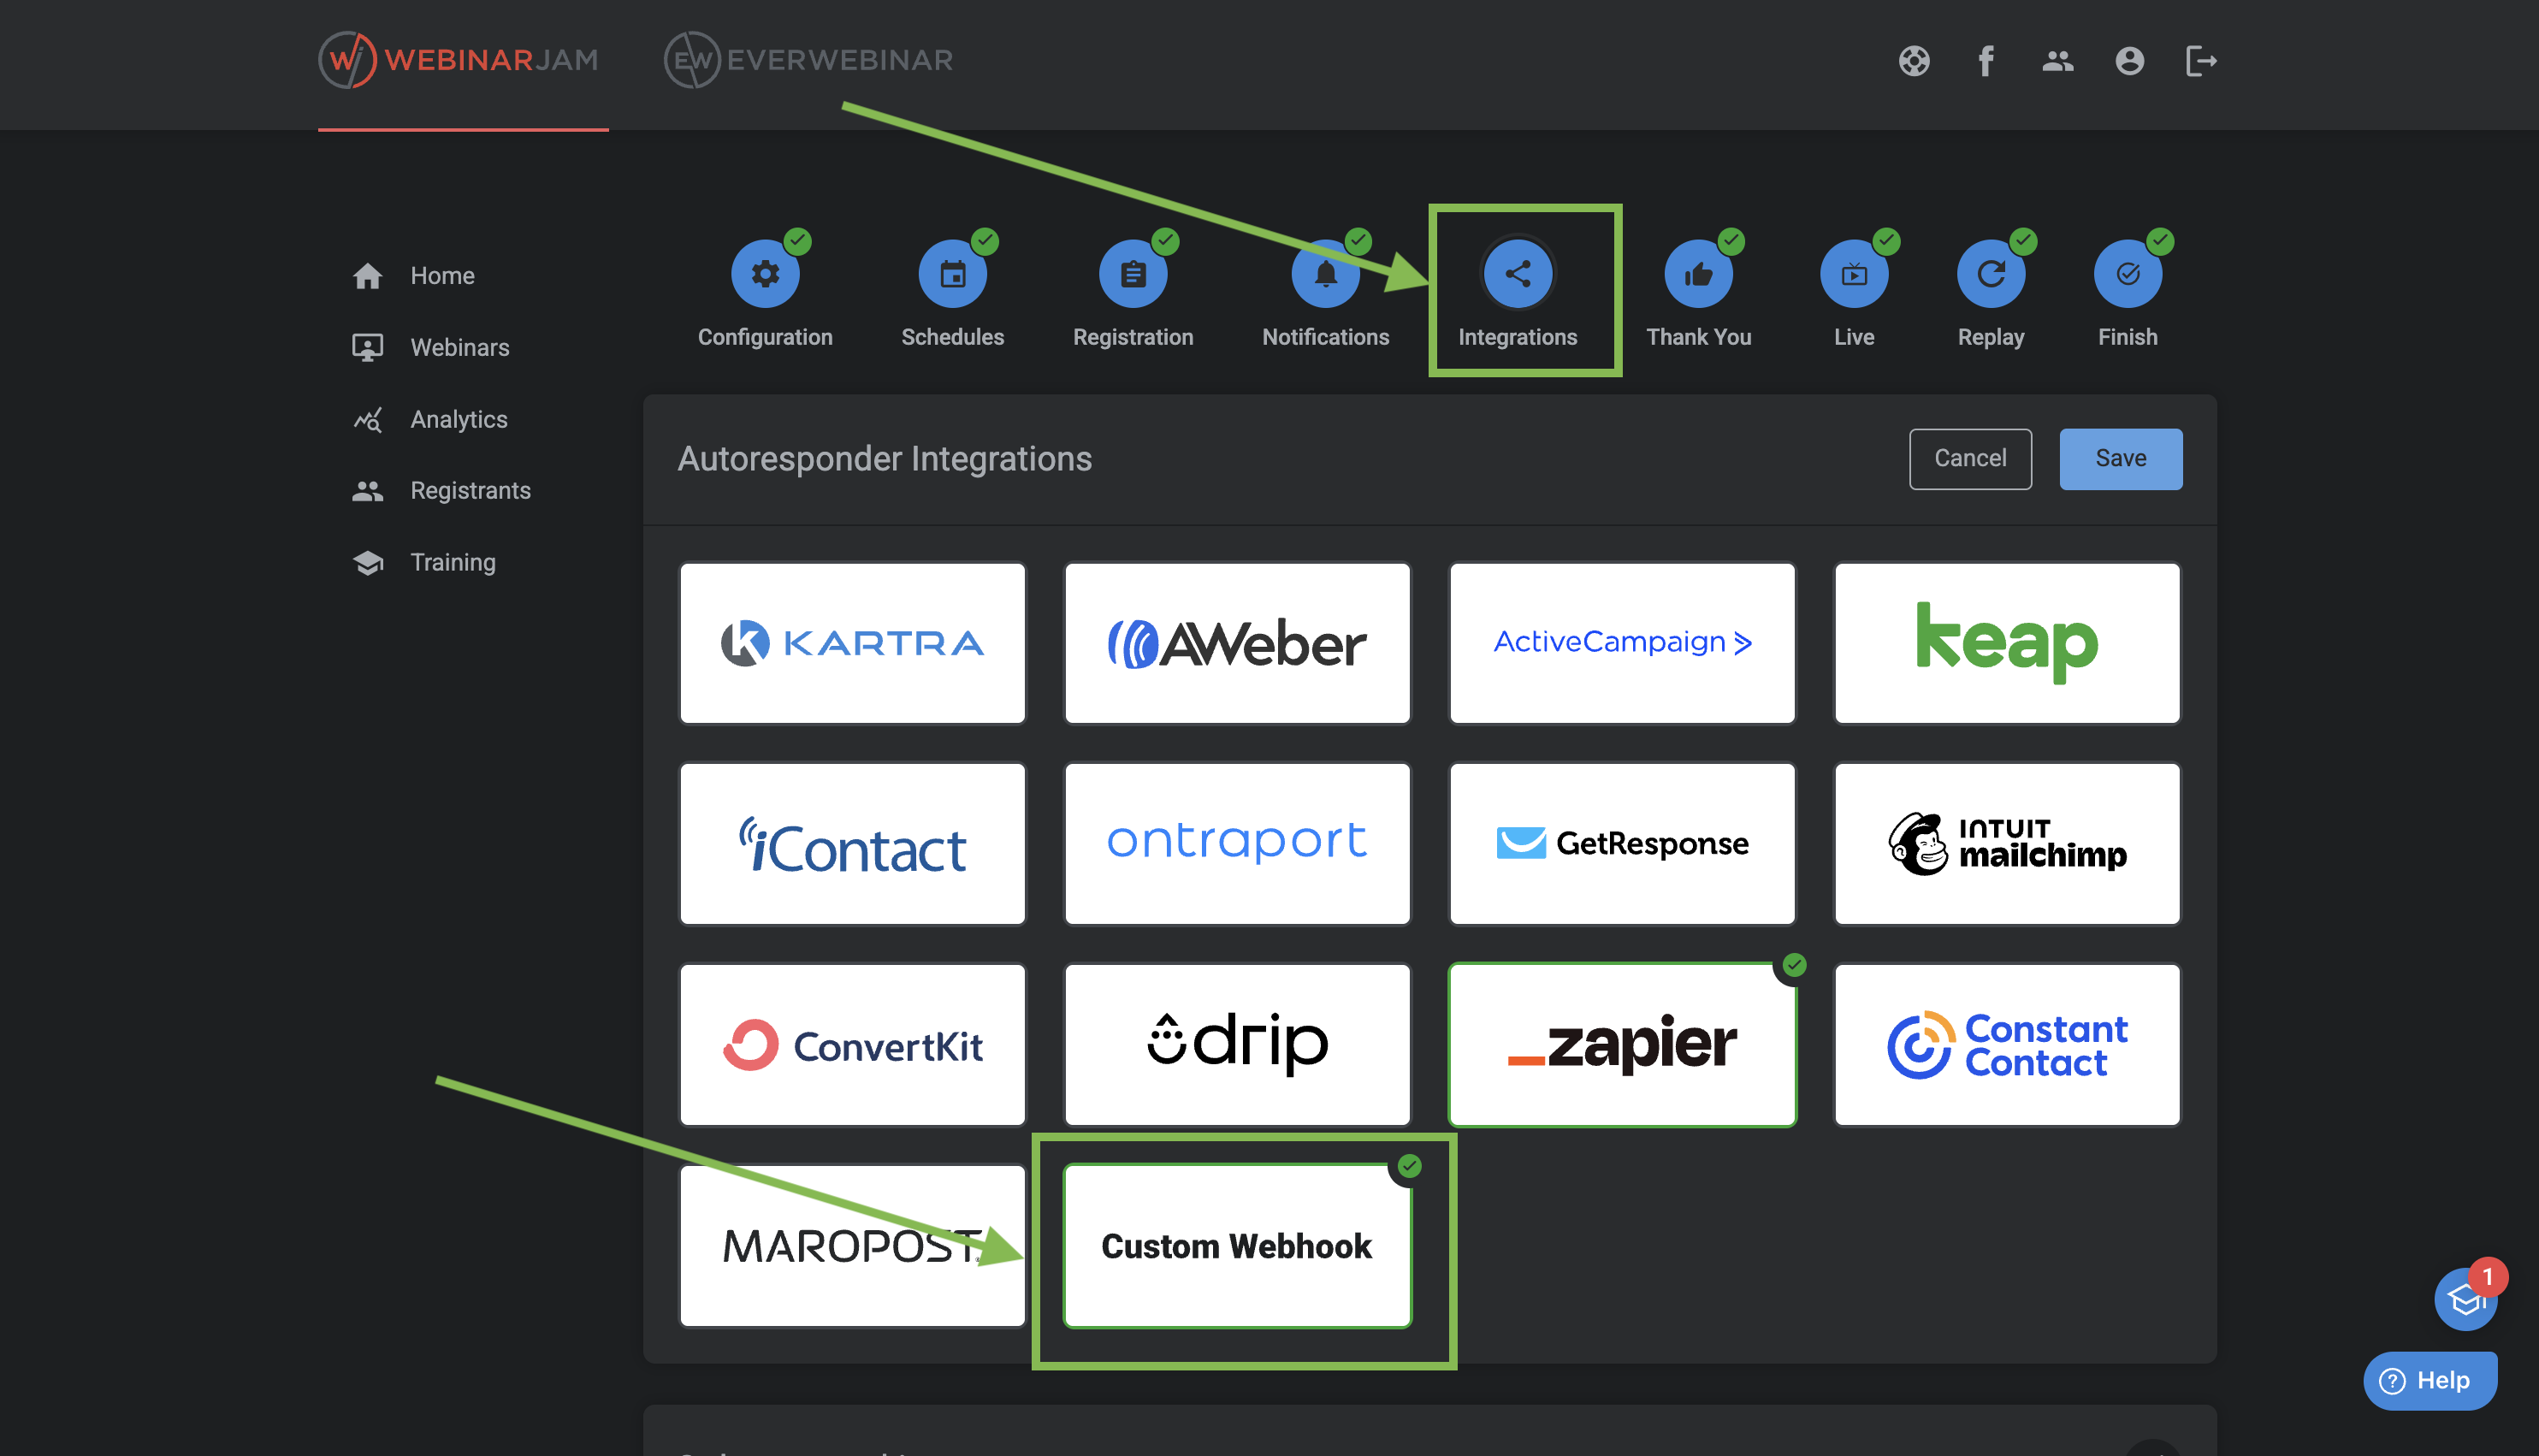The height and width of the screenshot is (1456, 2539).
Task: Click the Webinars monitor icon in sidebar
Action: pyautogui.click(x=367, y=348)
